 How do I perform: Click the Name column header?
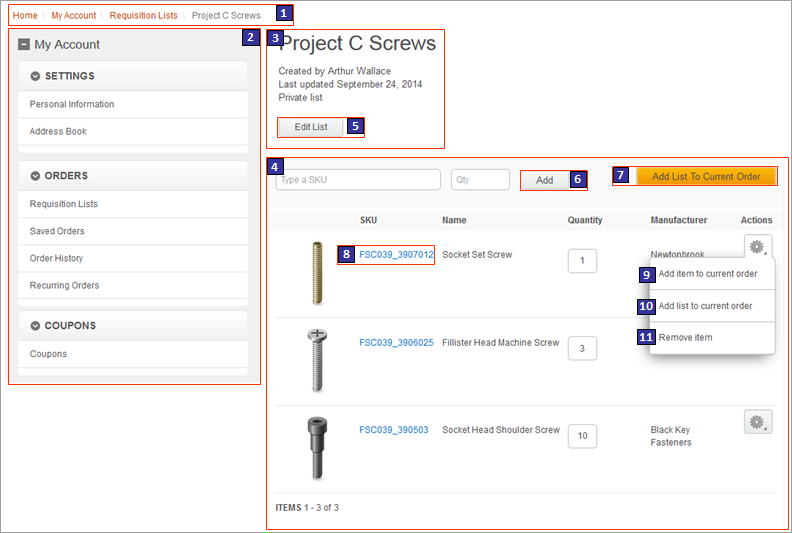pyautogui.click(x=454, y=220)
